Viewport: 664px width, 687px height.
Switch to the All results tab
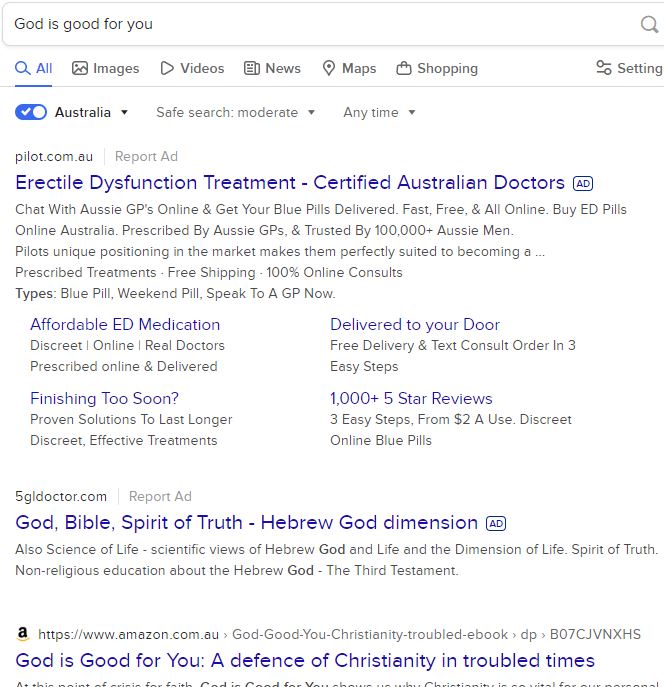pos(33,68)
